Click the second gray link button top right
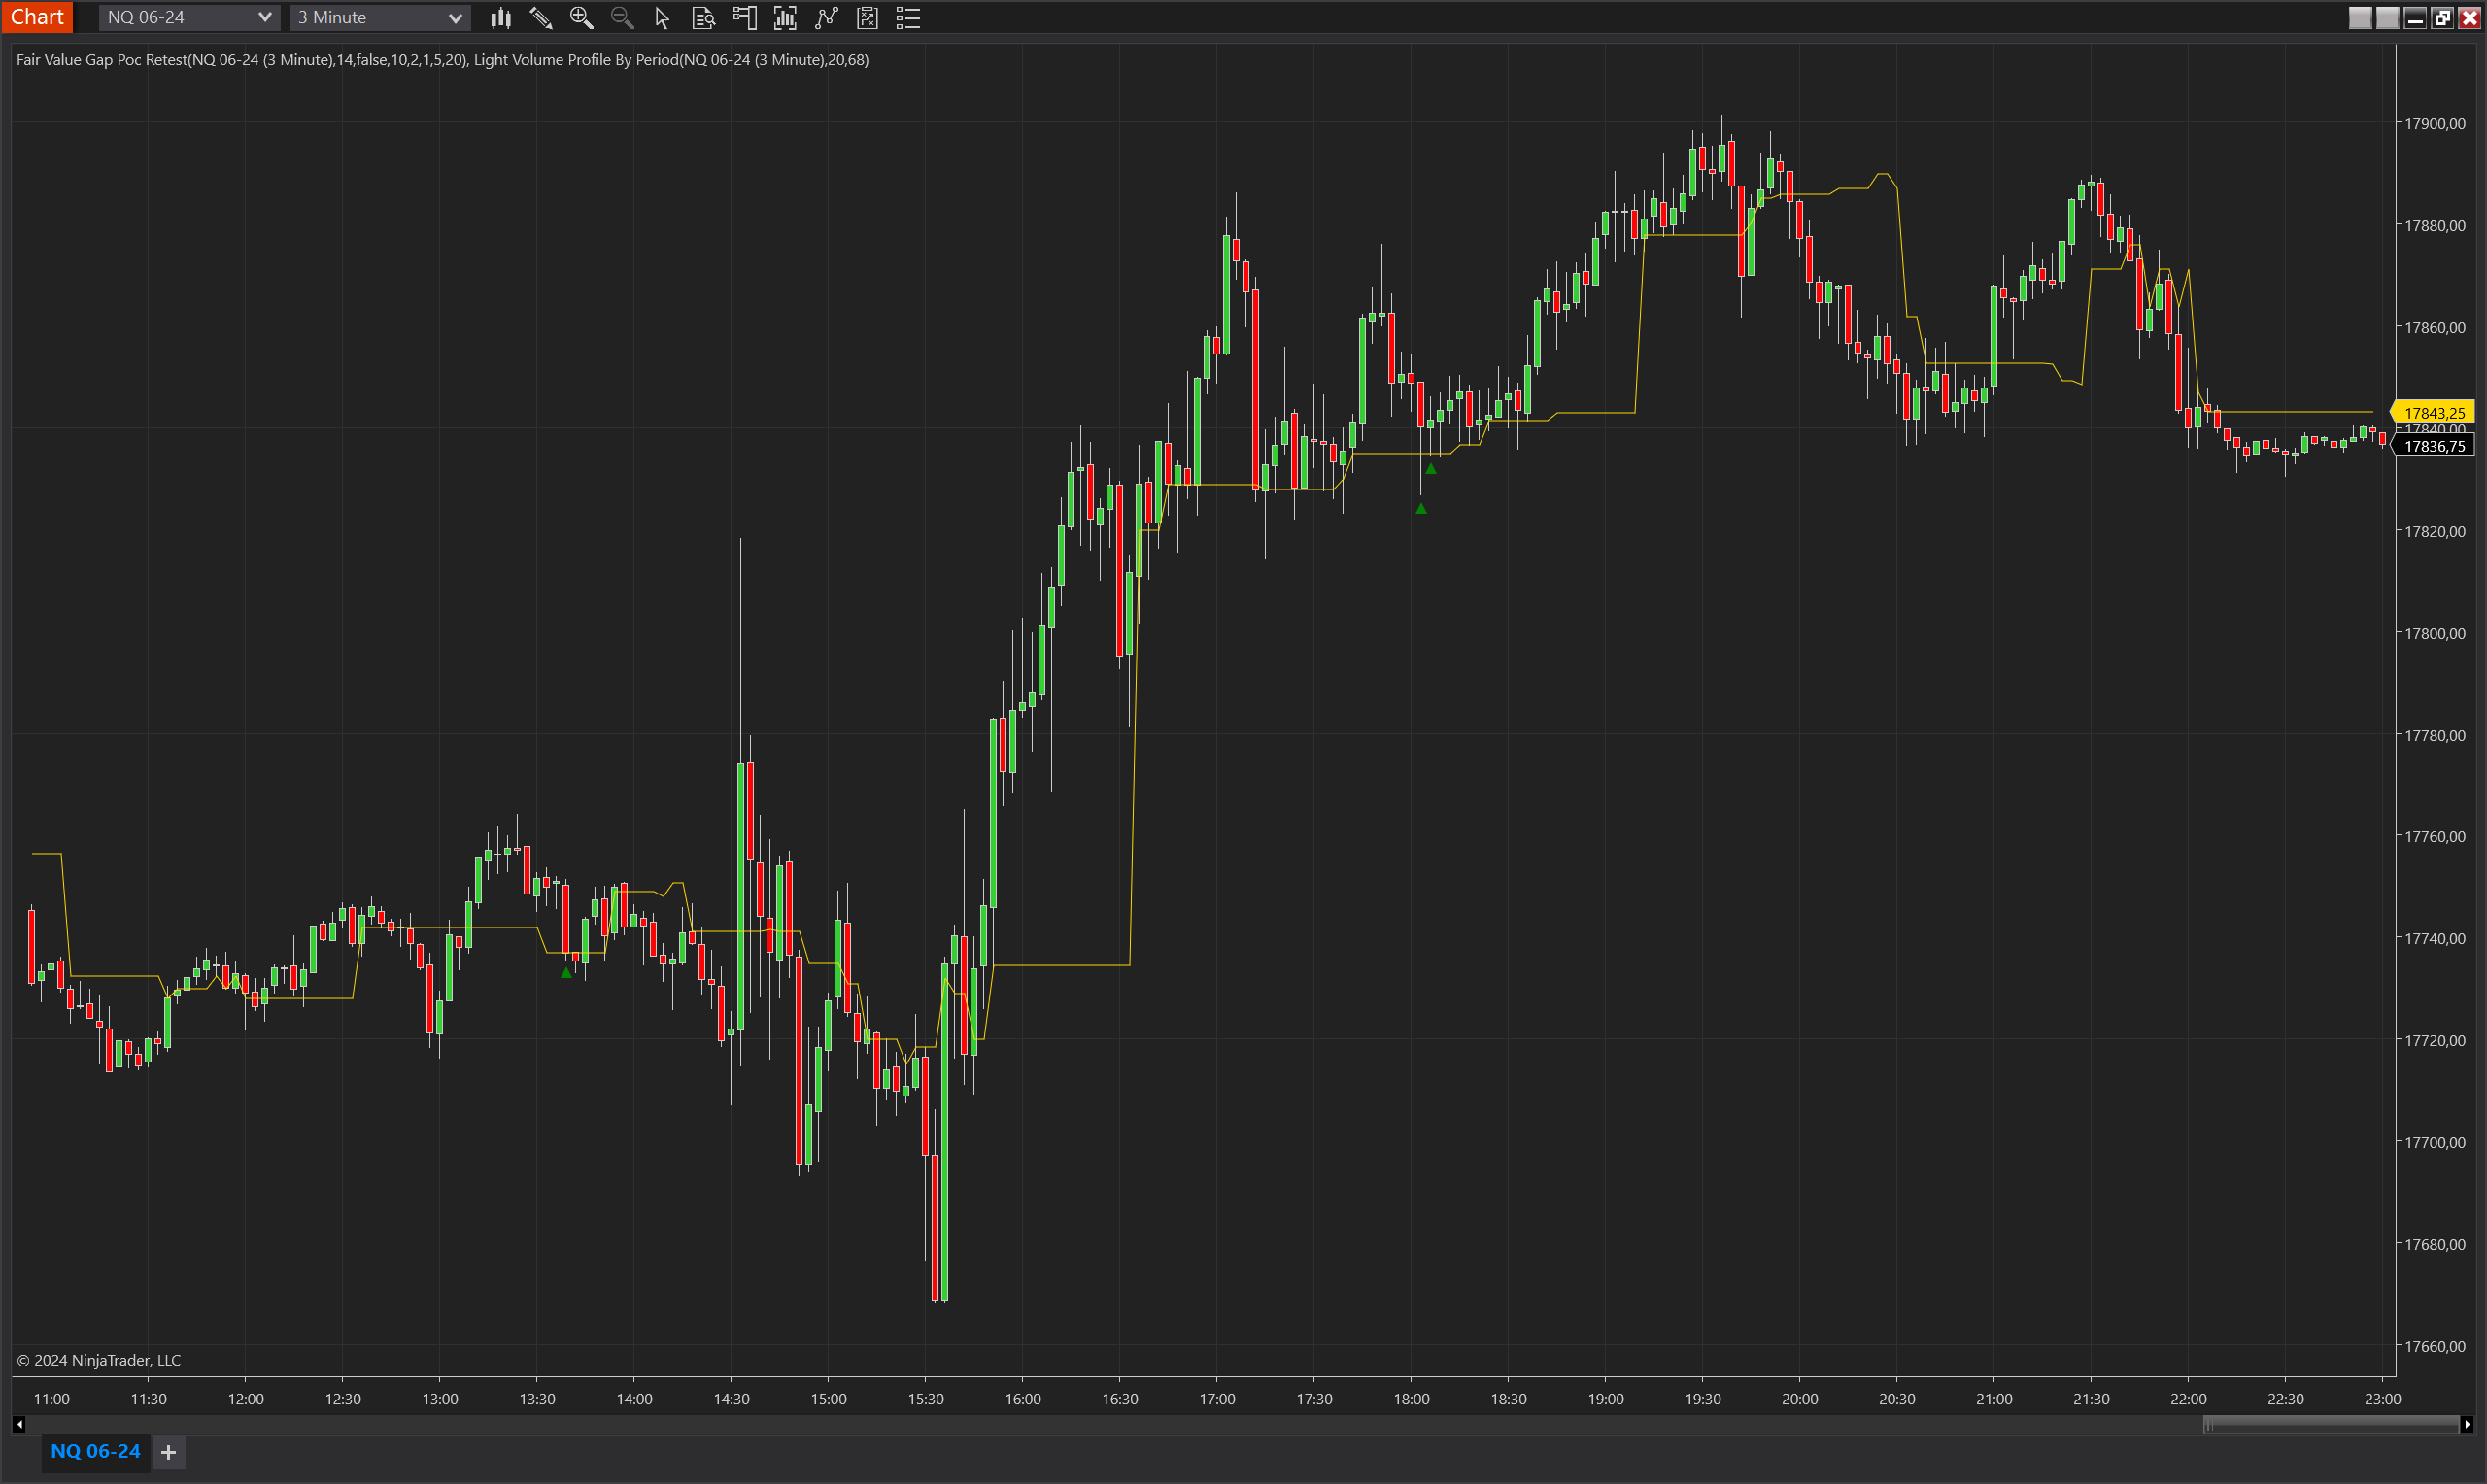This screenshot has width=2487, height=1484. click(2387, 17)
